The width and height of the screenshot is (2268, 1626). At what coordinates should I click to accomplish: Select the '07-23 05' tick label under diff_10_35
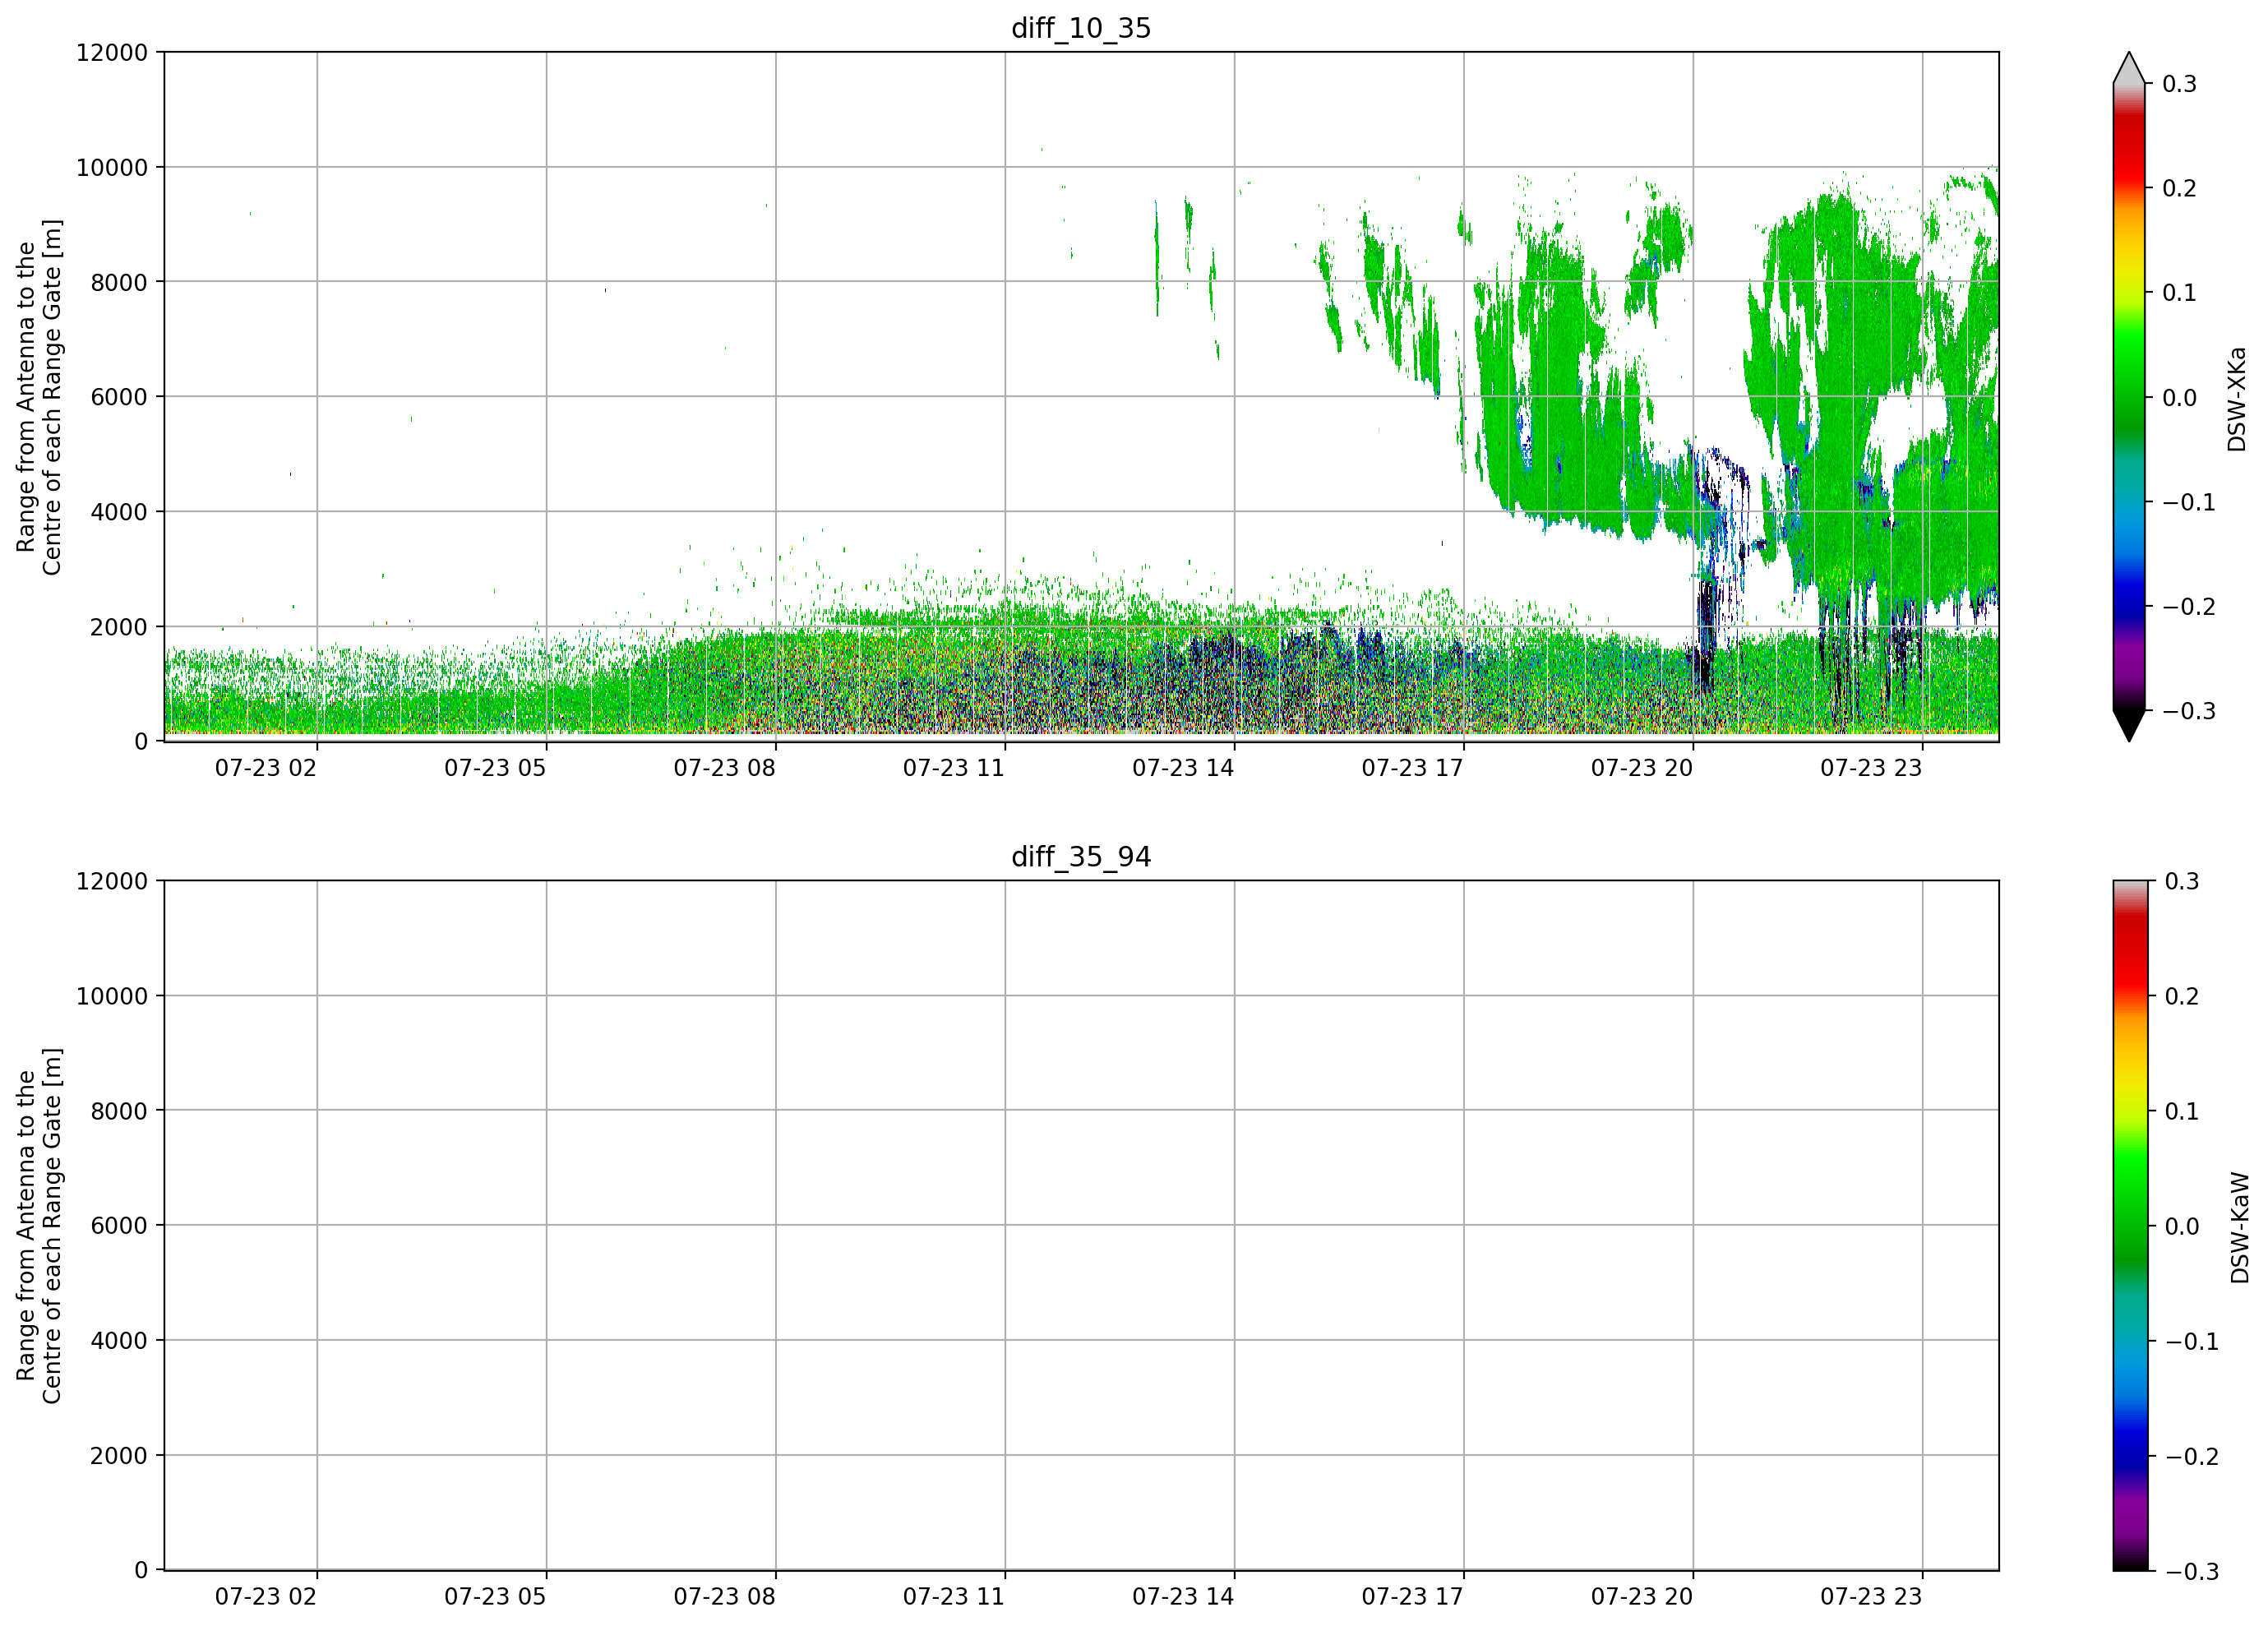[495, 768]
